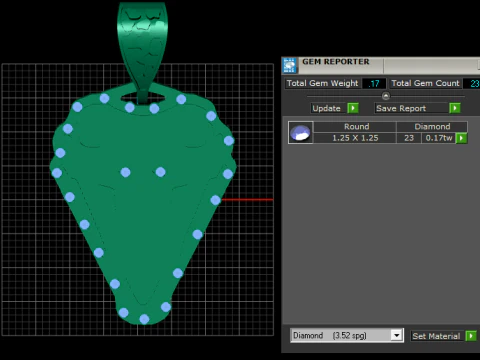Click the Round shape cell
The image size is (480, 360).
coord(355,127)
